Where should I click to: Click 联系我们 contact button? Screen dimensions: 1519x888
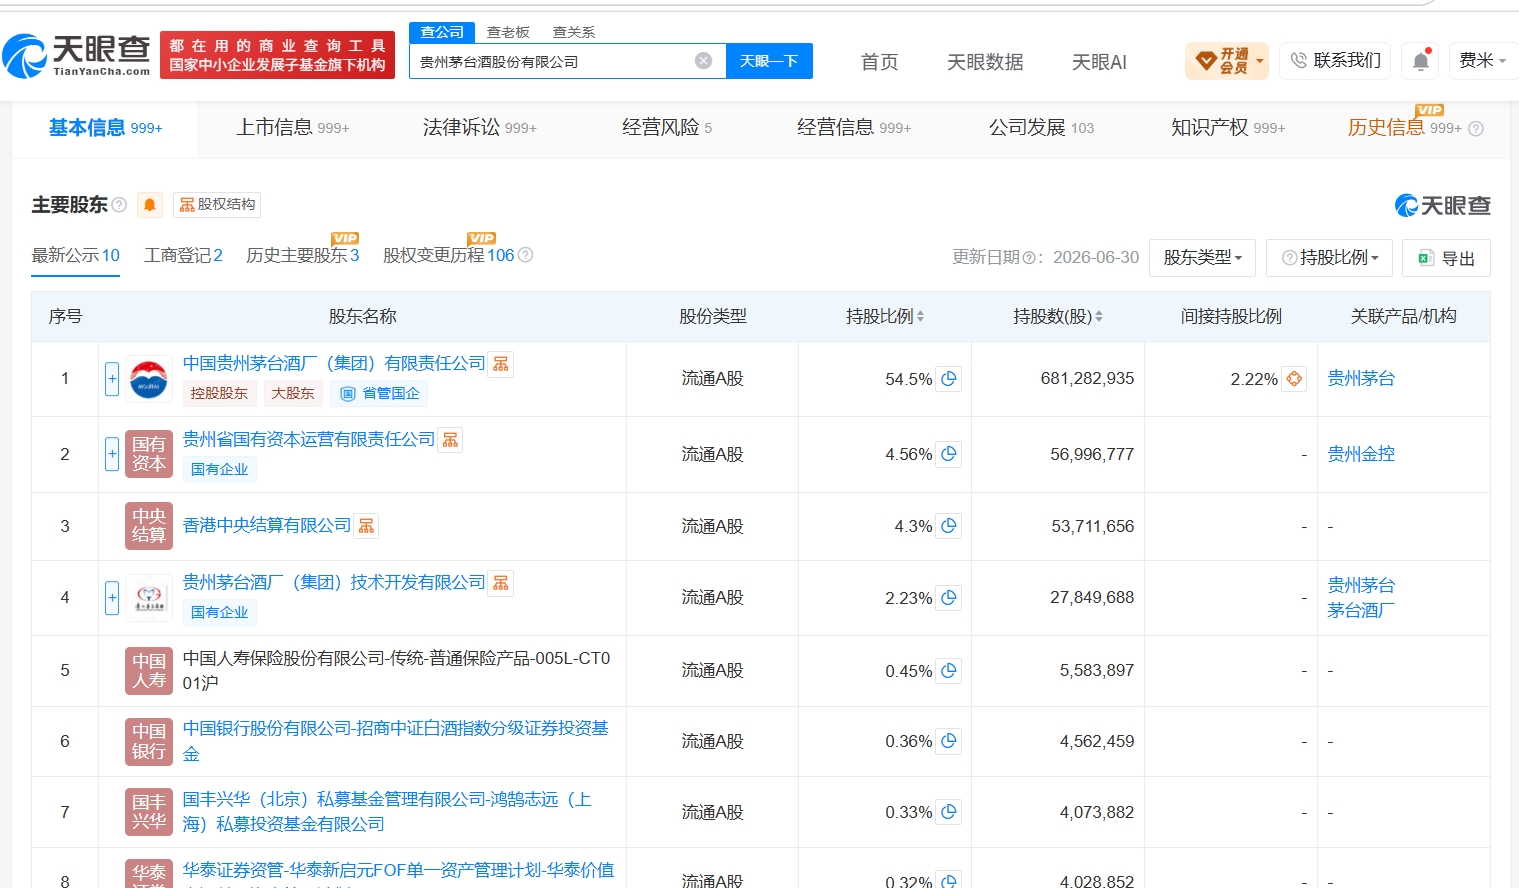pyautogui.click(x=1335, y=61)
